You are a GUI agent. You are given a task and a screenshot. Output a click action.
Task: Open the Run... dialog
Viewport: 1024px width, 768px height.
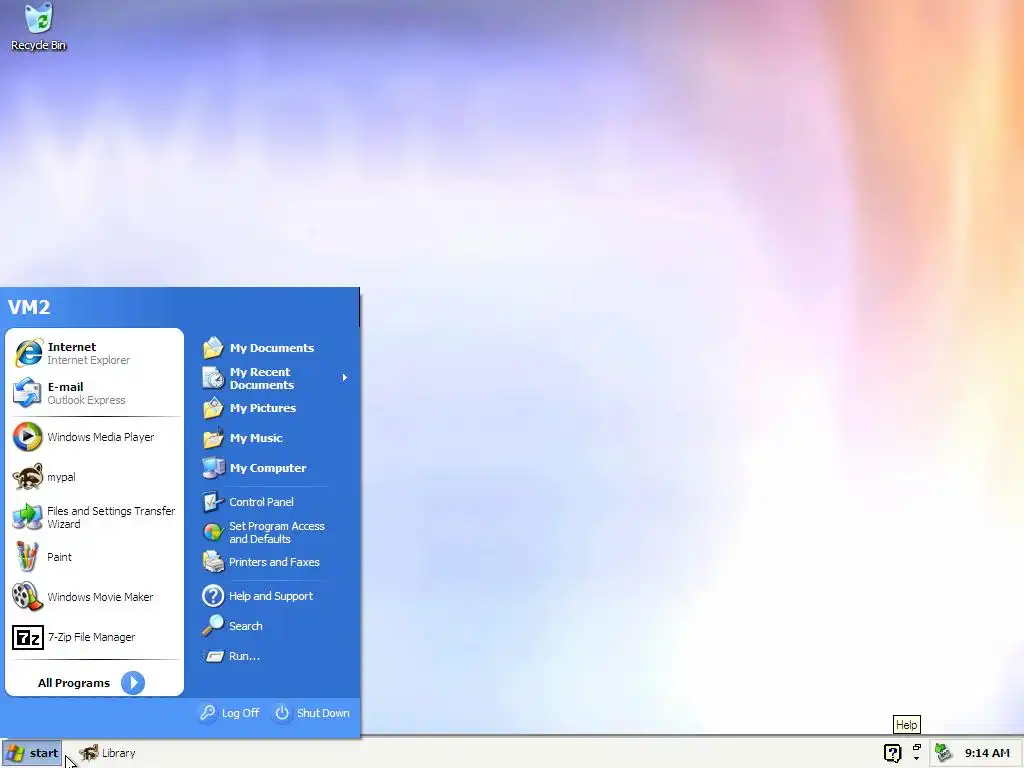(x=273, y=656)
